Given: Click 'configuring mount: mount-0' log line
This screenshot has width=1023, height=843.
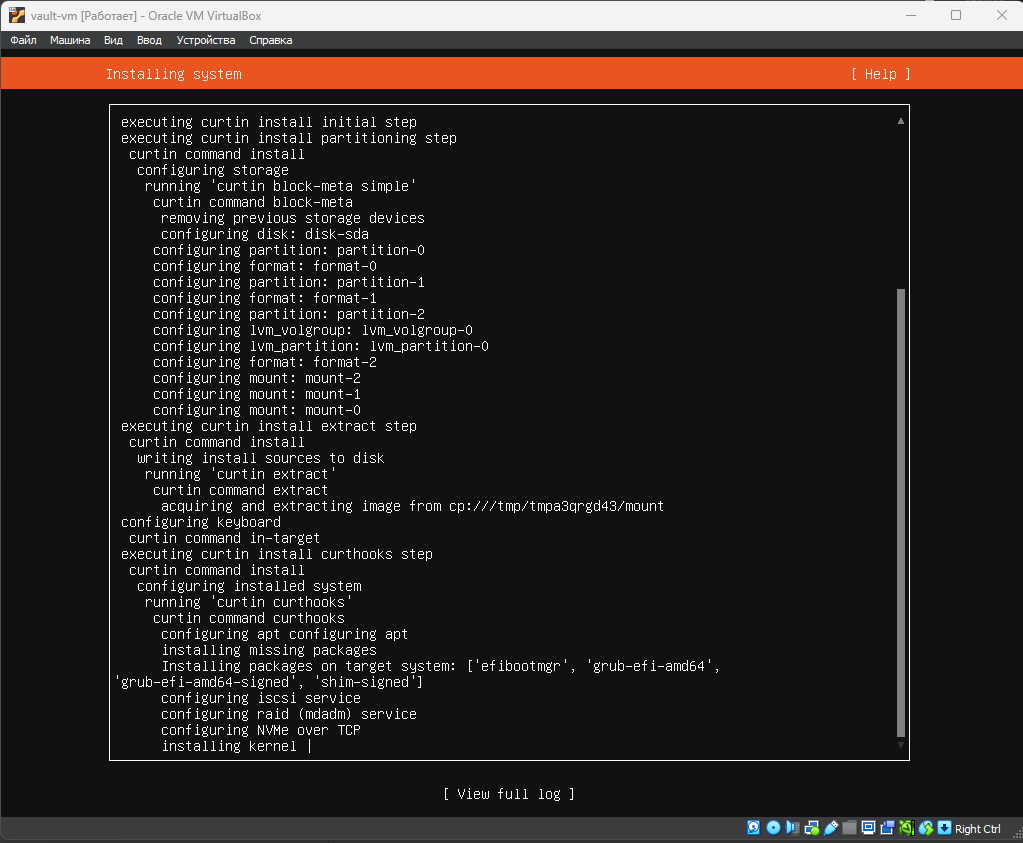Looking at the screenshot, I should pos(256,410).
